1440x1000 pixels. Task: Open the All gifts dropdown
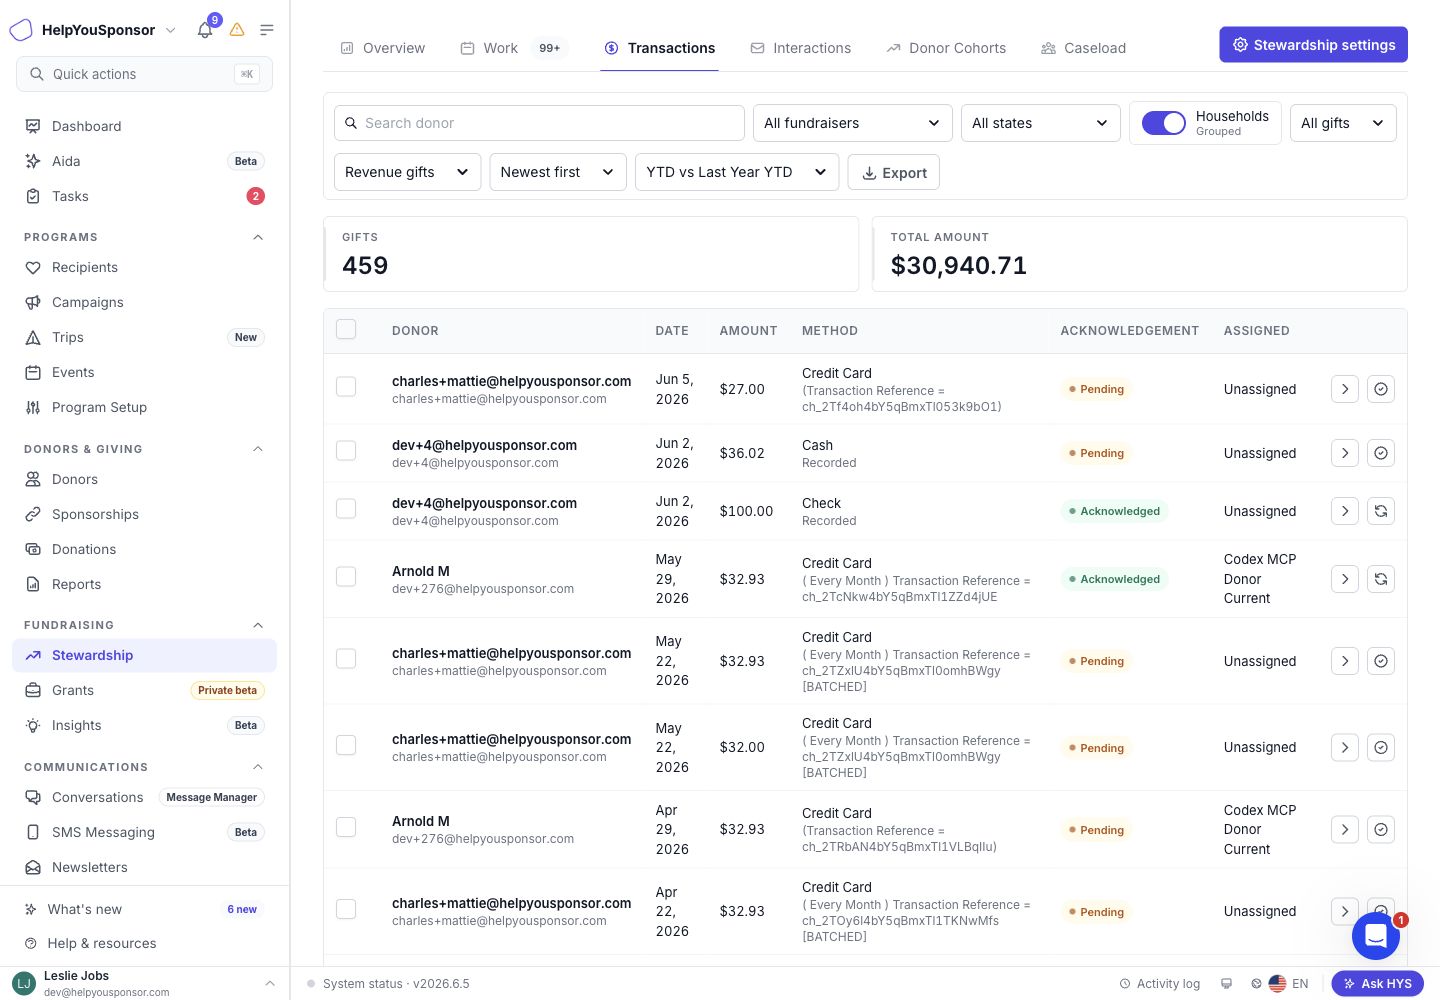tap(1343, 123)
